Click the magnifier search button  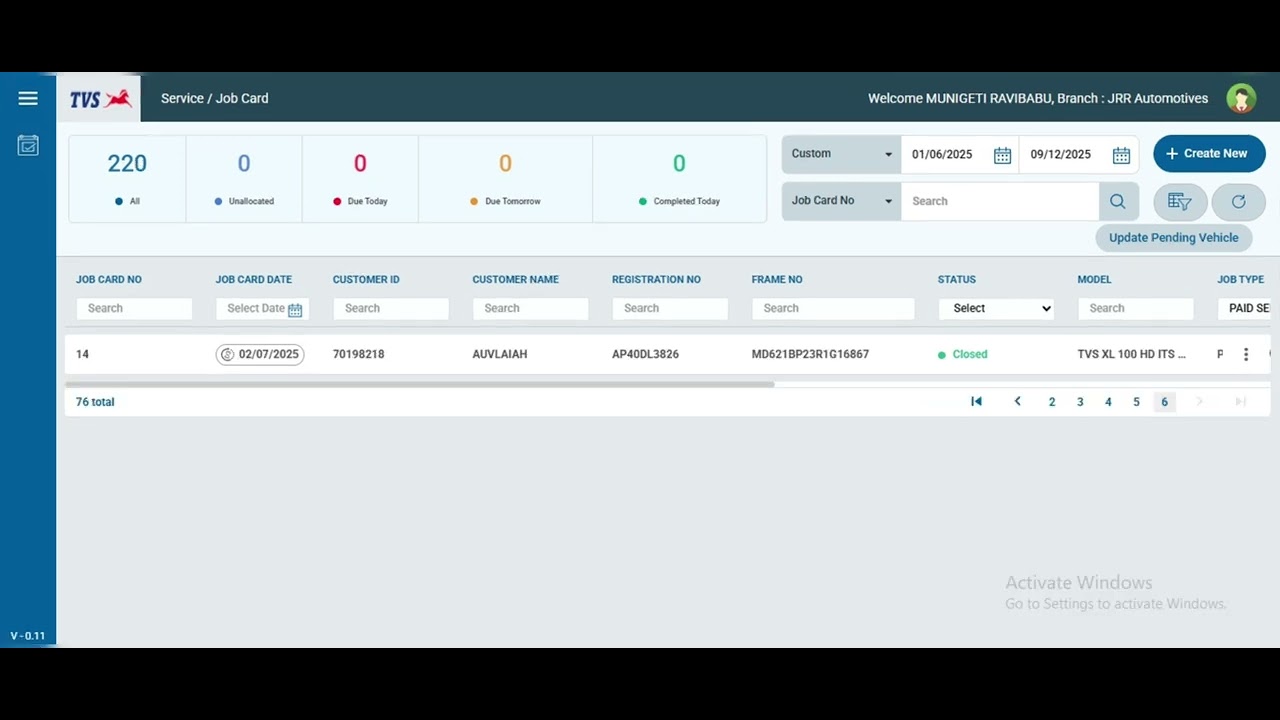click(x=1118, y=201)
